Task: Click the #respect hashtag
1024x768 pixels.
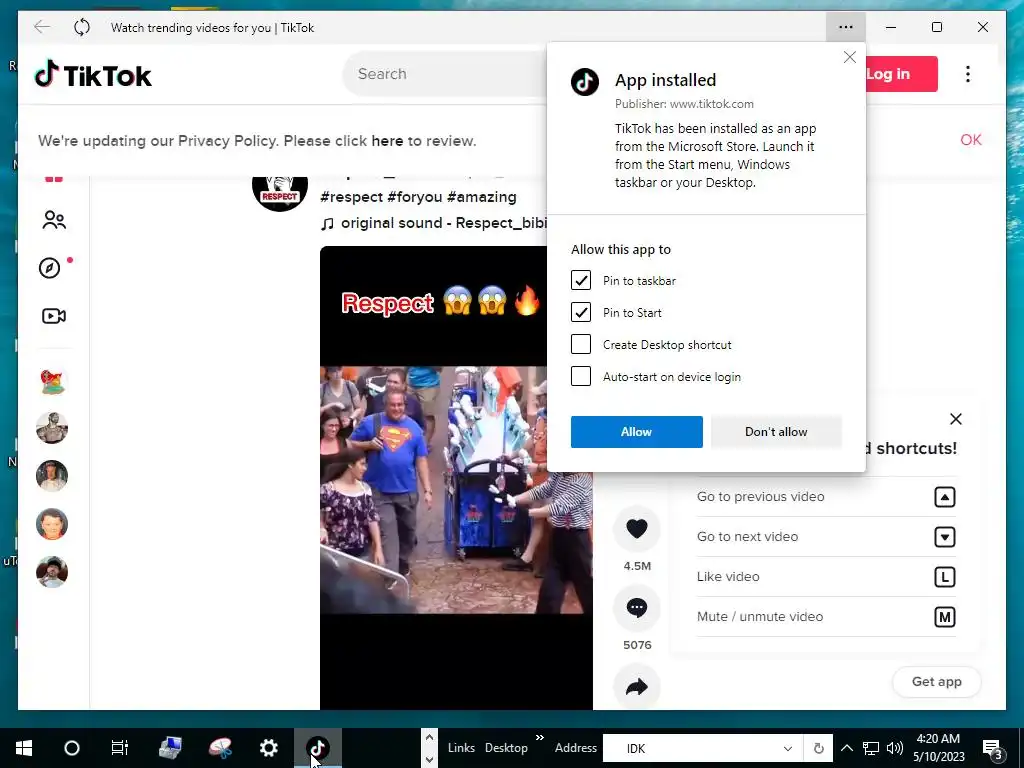Action: [351, 197]
